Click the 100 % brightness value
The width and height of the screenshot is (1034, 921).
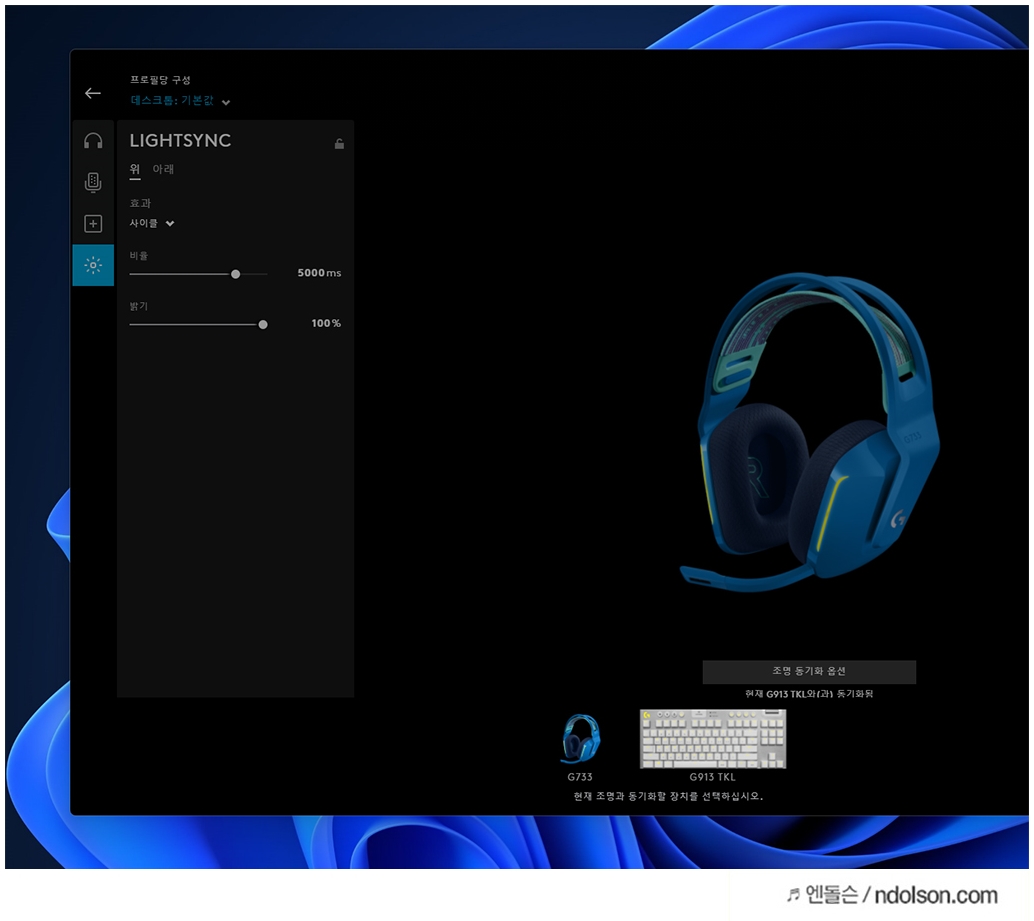tap(326, 323)
